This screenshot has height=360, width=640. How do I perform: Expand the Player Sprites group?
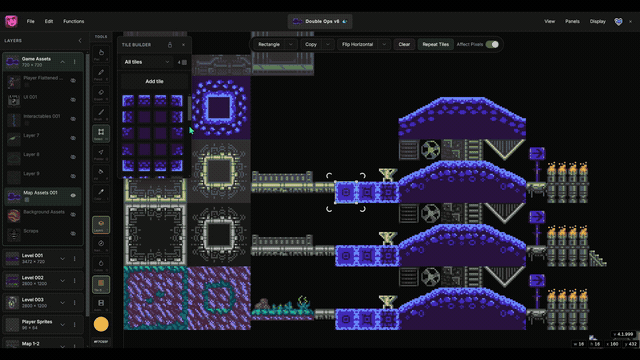(x=62, y=324)
